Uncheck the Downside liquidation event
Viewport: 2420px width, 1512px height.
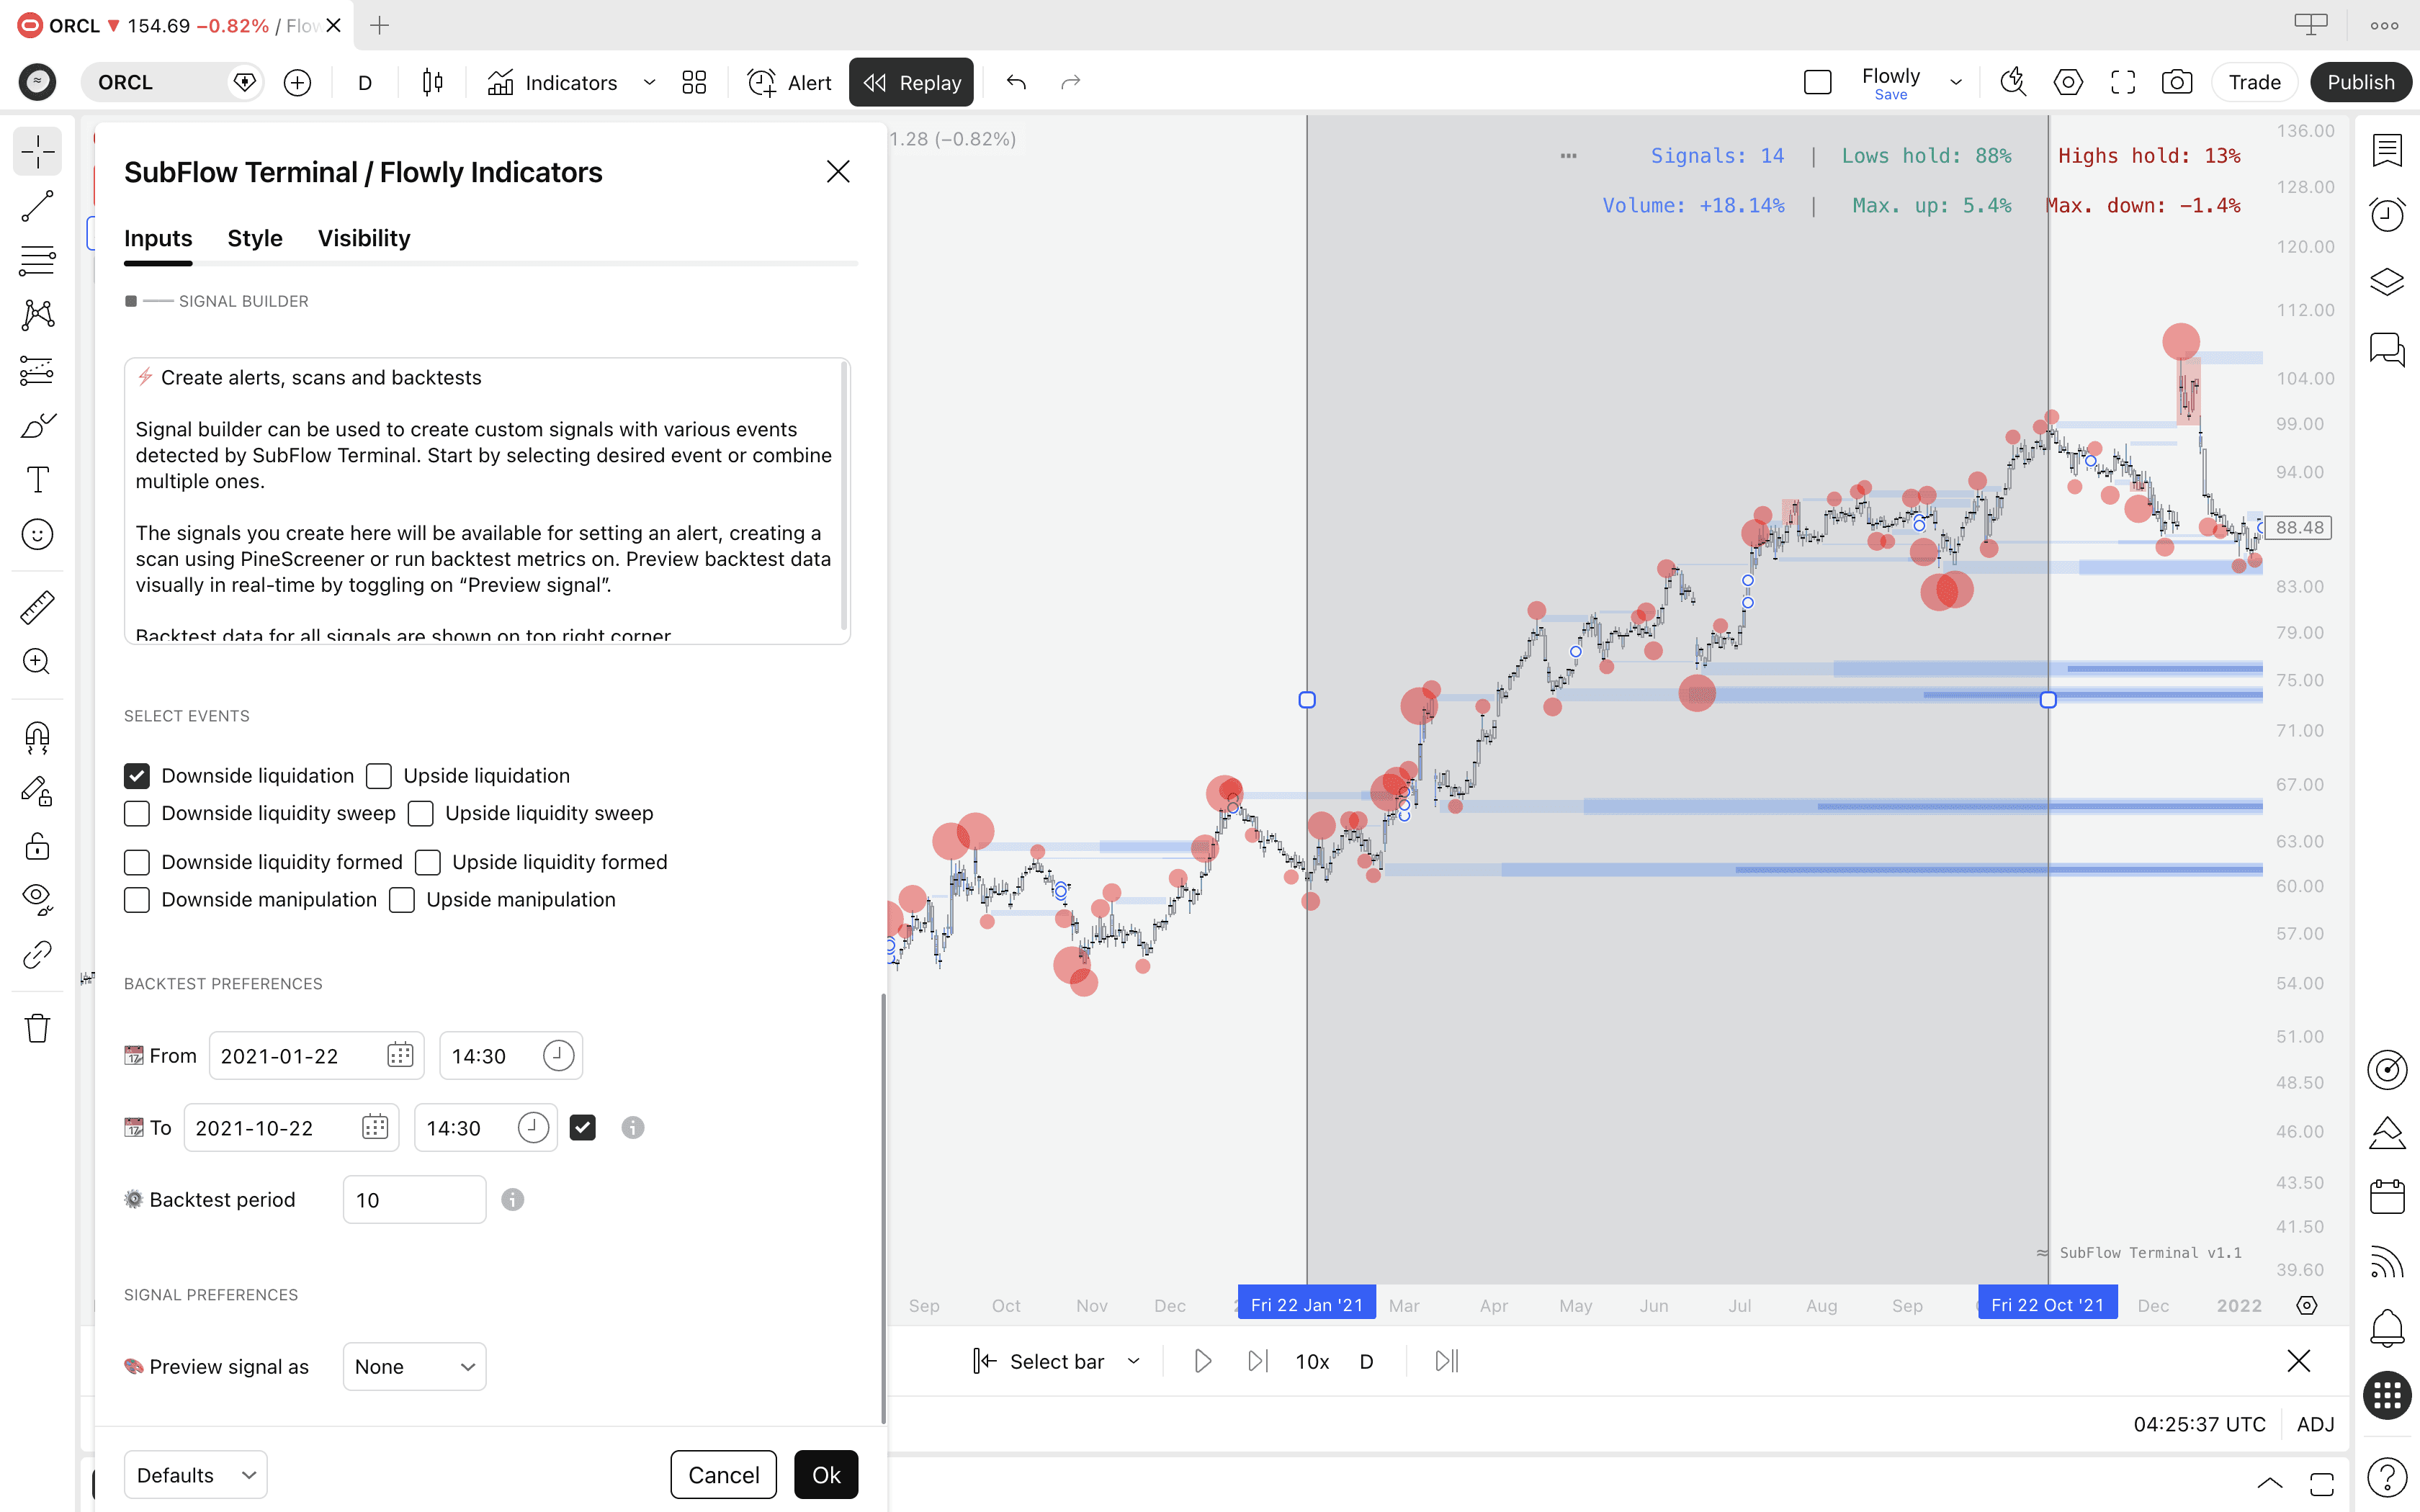[136, 775]
